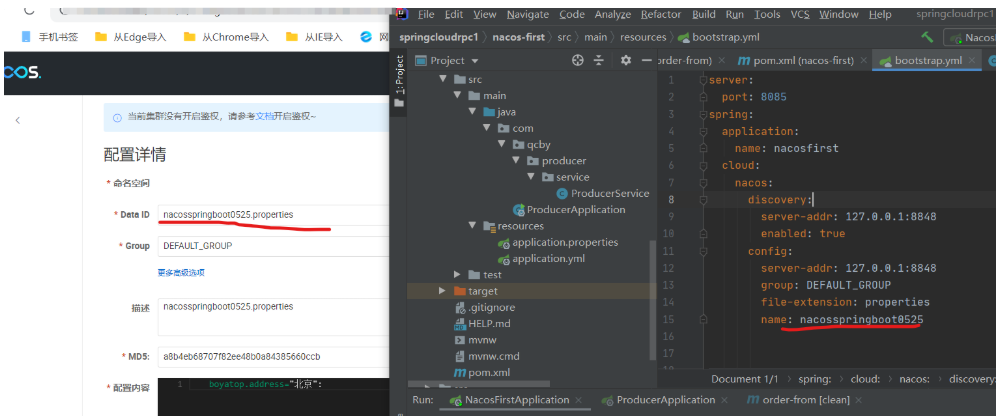Hide Project panel with minus icon
The height and width of the screenshot is (416, 1008).
(x=647, y=60)
